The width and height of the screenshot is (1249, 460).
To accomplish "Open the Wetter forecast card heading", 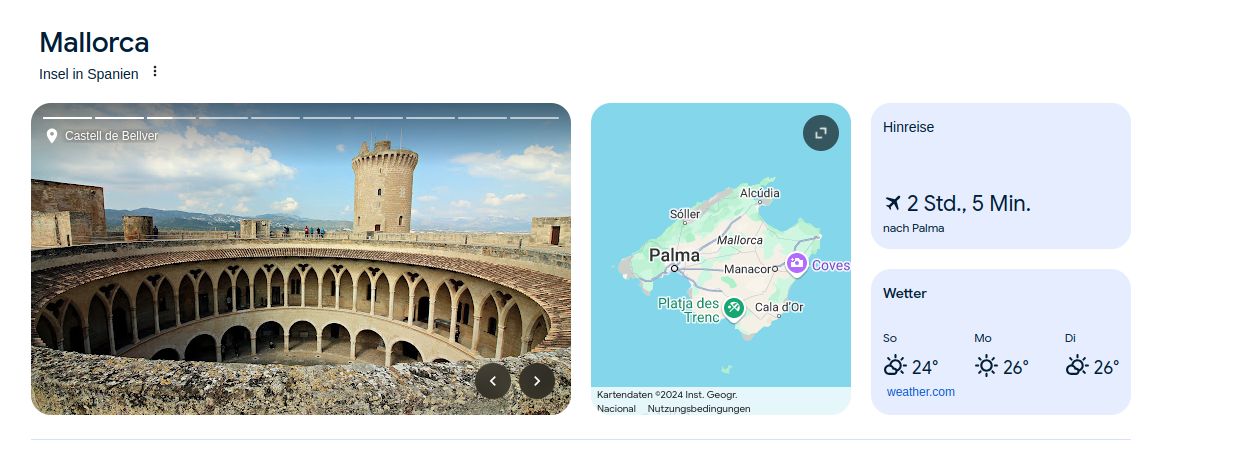I will [x=905, y=294].
